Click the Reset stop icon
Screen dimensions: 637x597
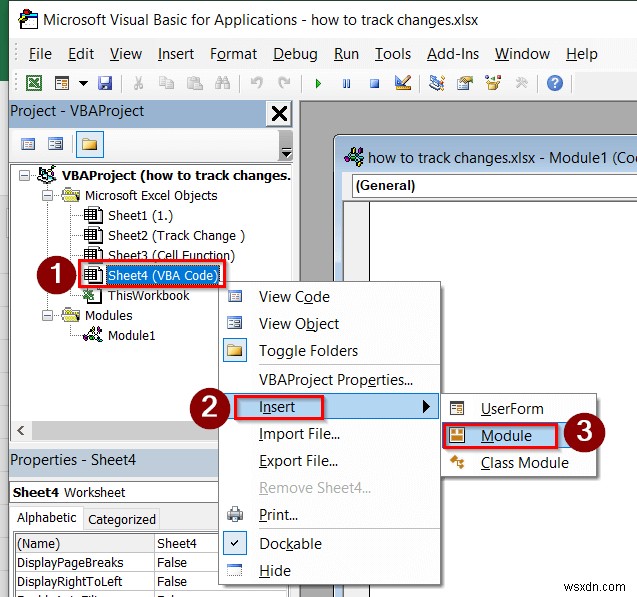pos(374,84)
